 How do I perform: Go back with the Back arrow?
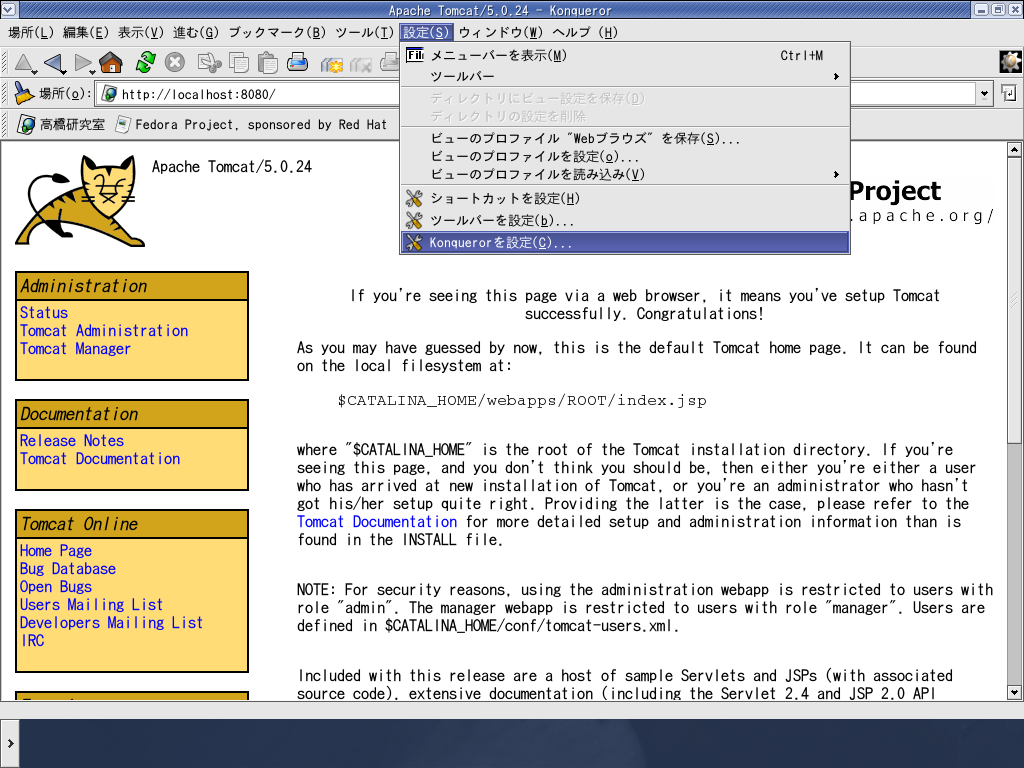pos(54,63)
